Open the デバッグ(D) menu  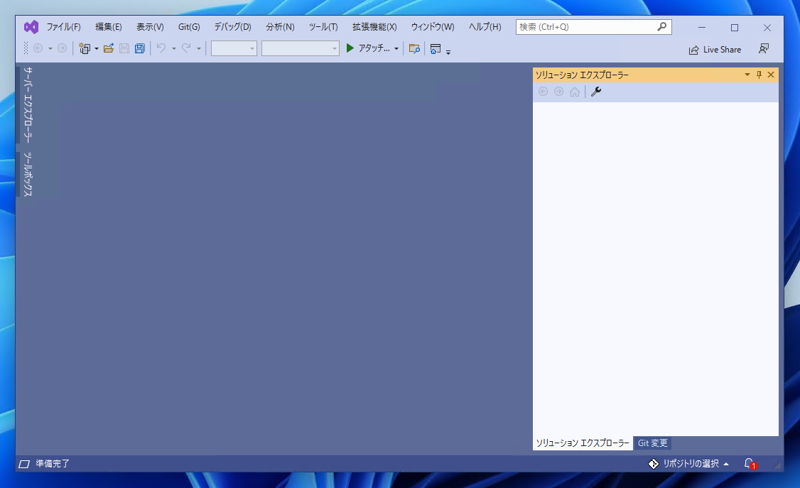(x=232, y=27)
